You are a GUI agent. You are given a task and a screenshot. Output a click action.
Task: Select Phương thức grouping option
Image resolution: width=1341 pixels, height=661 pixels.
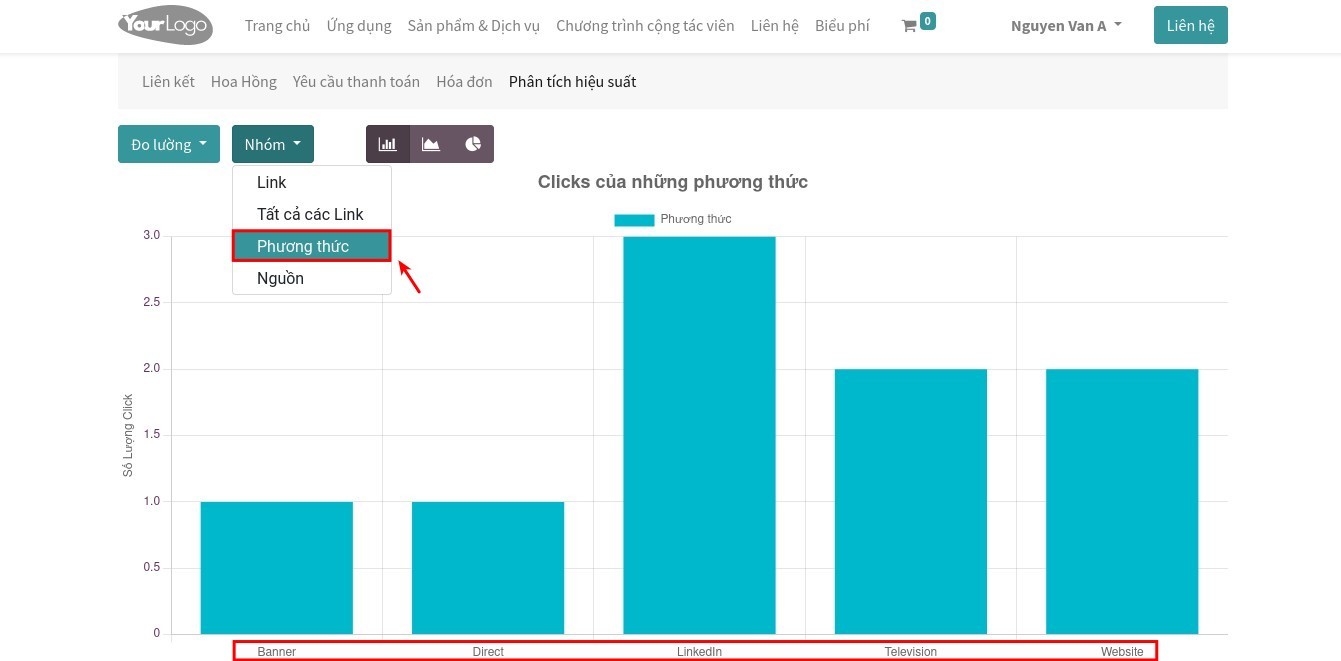click(x=311, y=246)
